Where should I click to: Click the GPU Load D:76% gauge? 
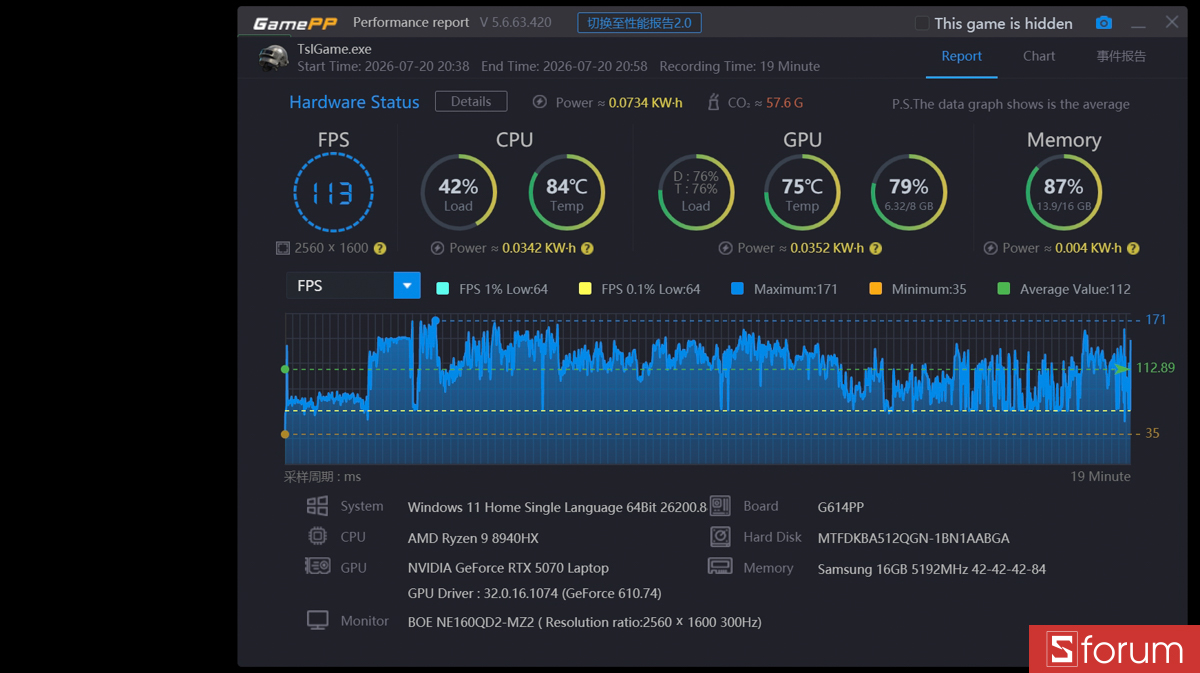(696, 192)
